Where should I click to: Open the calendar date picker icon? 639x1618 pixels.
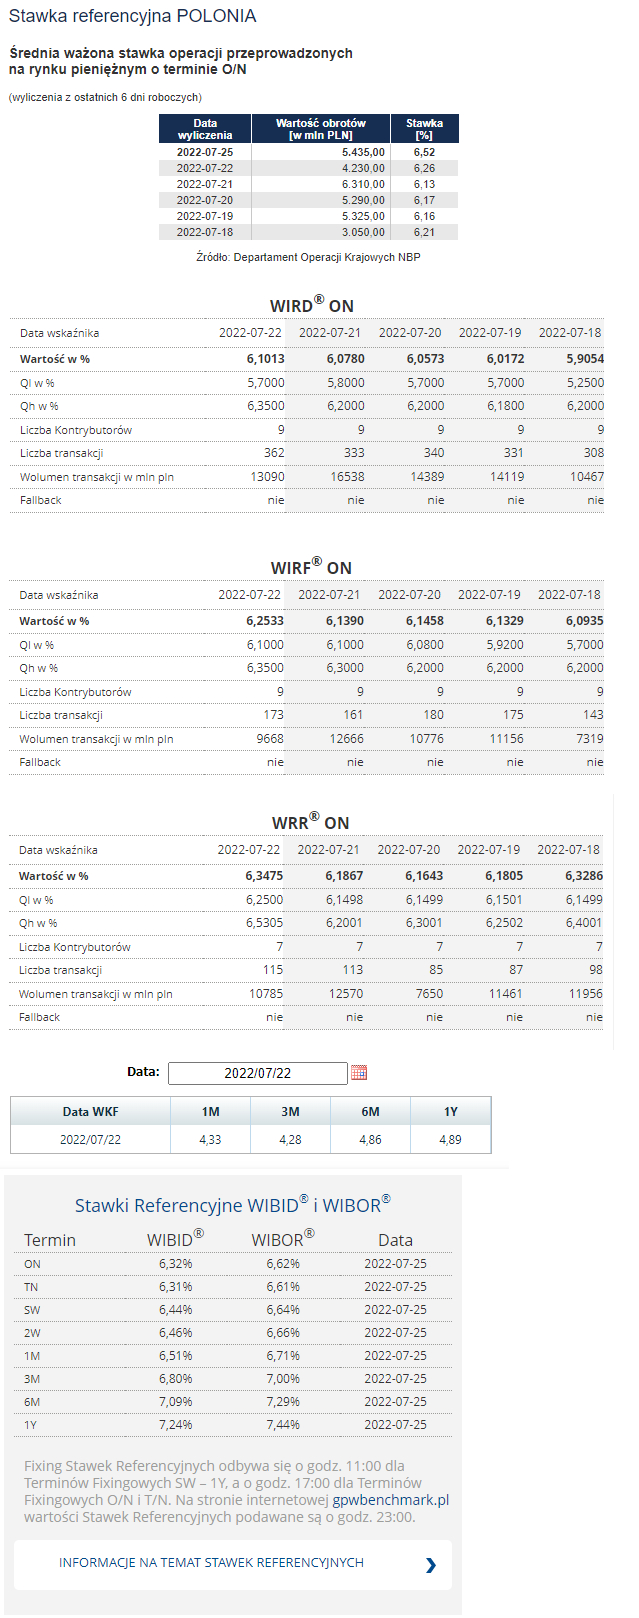click(x=359, y=1073)
